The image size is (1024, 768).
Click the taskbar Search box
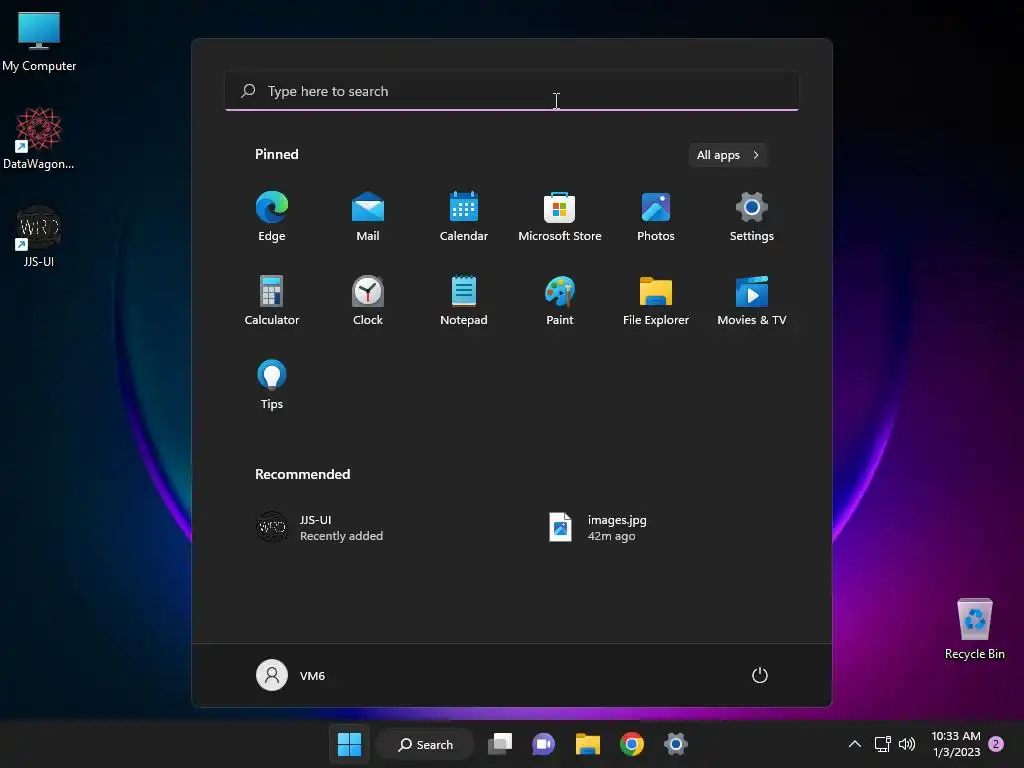(426, 744)
